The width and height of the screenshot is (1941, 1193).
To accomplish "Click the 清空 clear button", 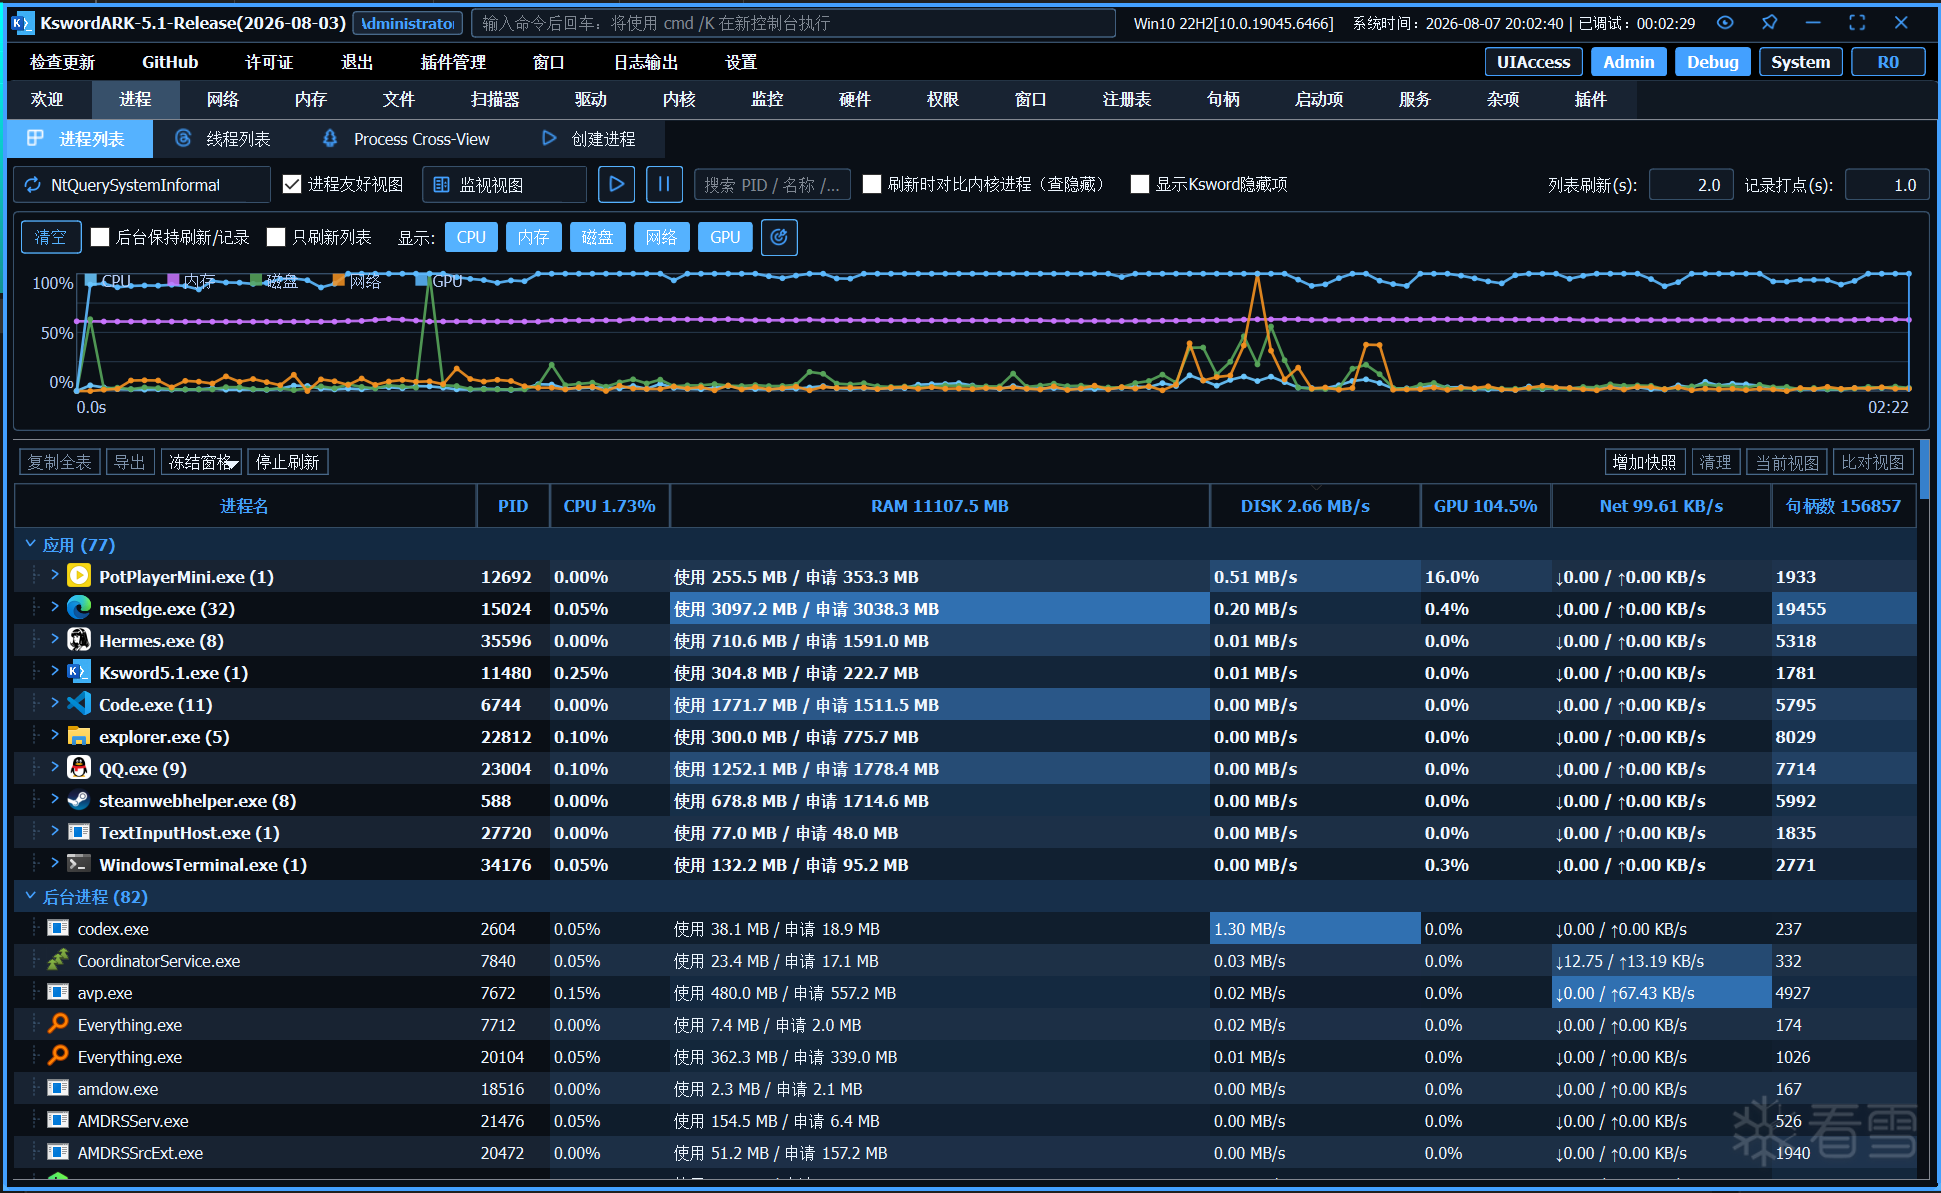I will 51,237.
